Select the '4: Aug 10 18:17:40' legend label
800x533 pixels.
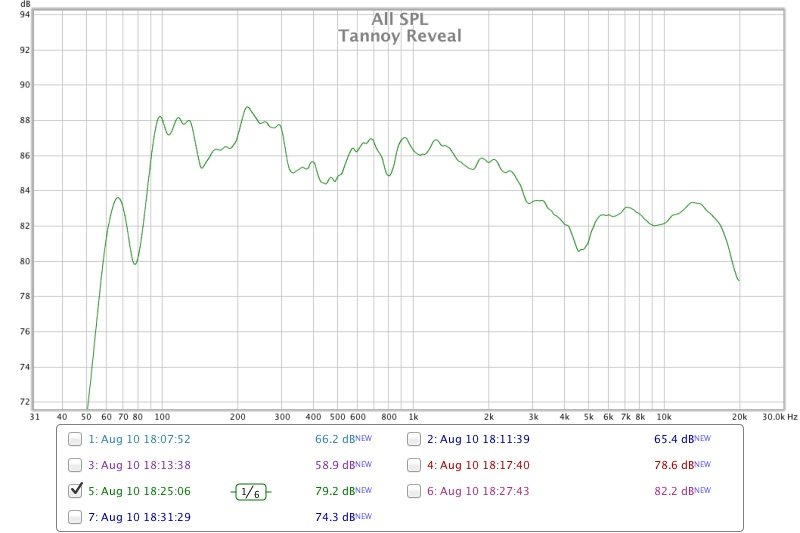[479, 465]
